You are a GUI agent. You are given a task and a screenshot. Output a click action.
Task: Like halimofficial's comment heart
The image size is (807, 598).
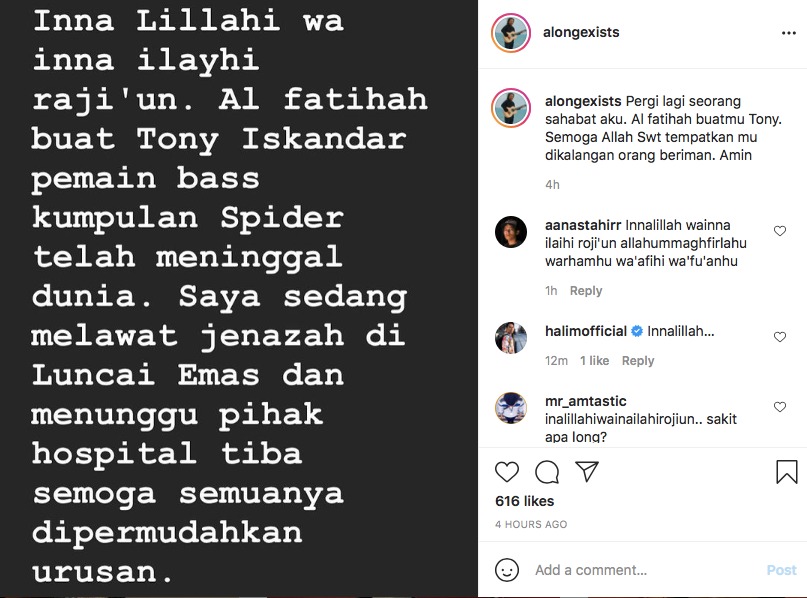tap(780, 337)
